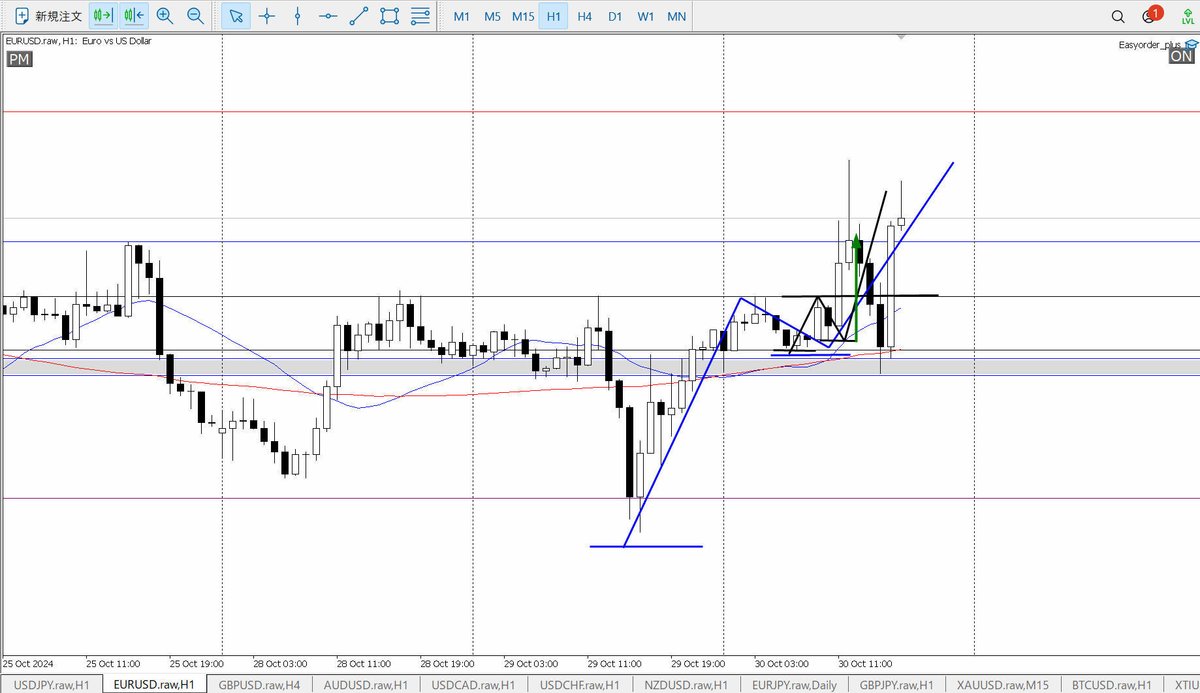This screenshot has width=1200, height=693.
Task: Activate the crosshair tool
Action: (266, 16)
